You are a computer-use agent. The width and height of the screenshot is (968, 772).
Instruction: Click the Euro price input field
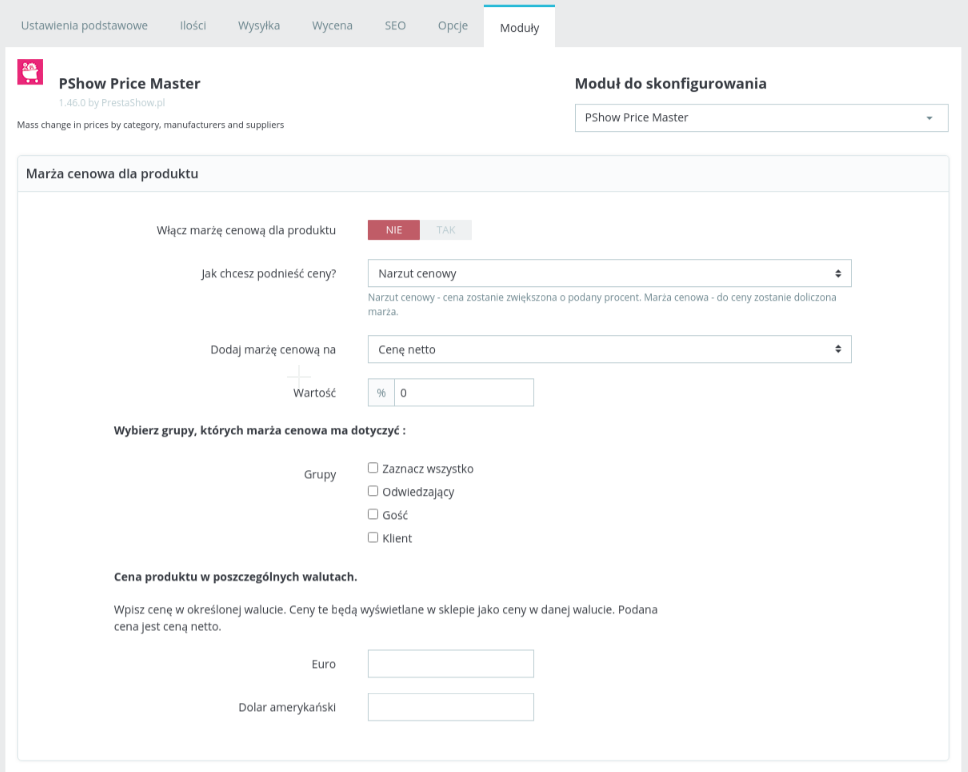pyautogui.click(x=451, y=664)
